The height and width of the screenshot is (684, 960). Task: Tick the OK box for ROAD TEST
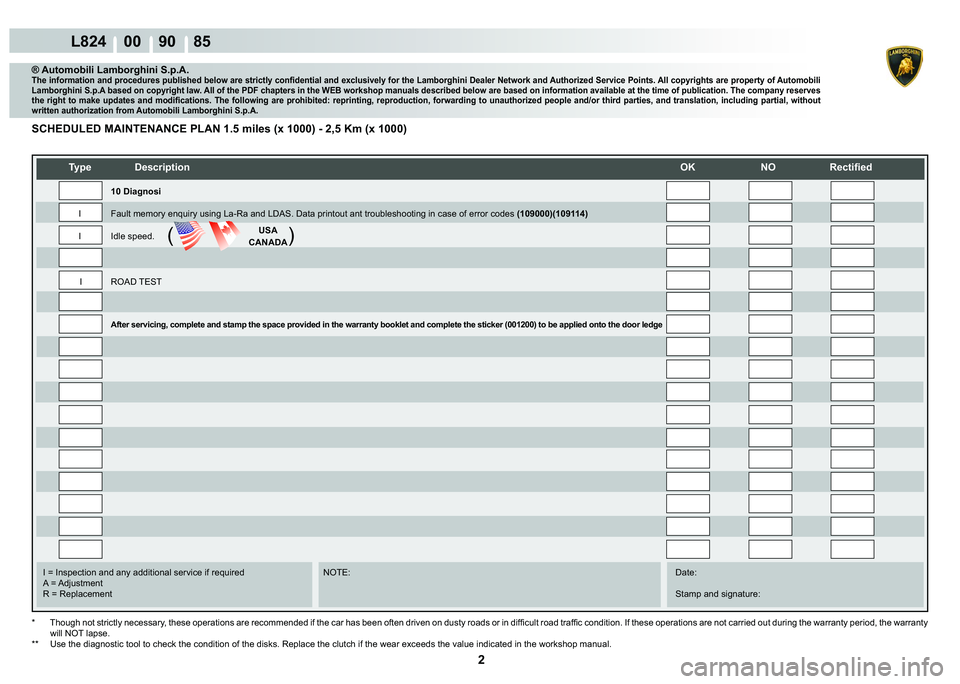pyautogui.click(x=688, y=280)
